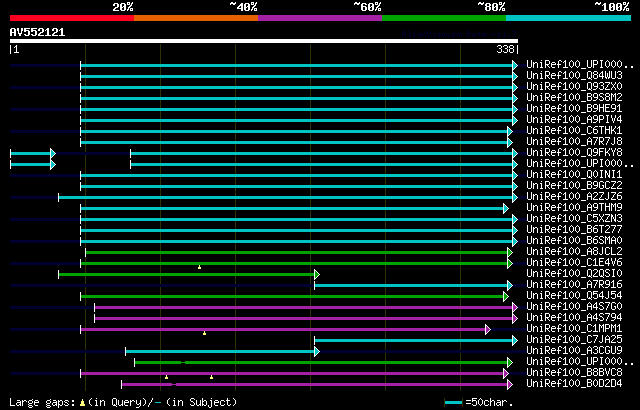640x410 pixels.
Task: Open hit UniRef100_Q93ZX0
Action: click(x=574, y=86)
